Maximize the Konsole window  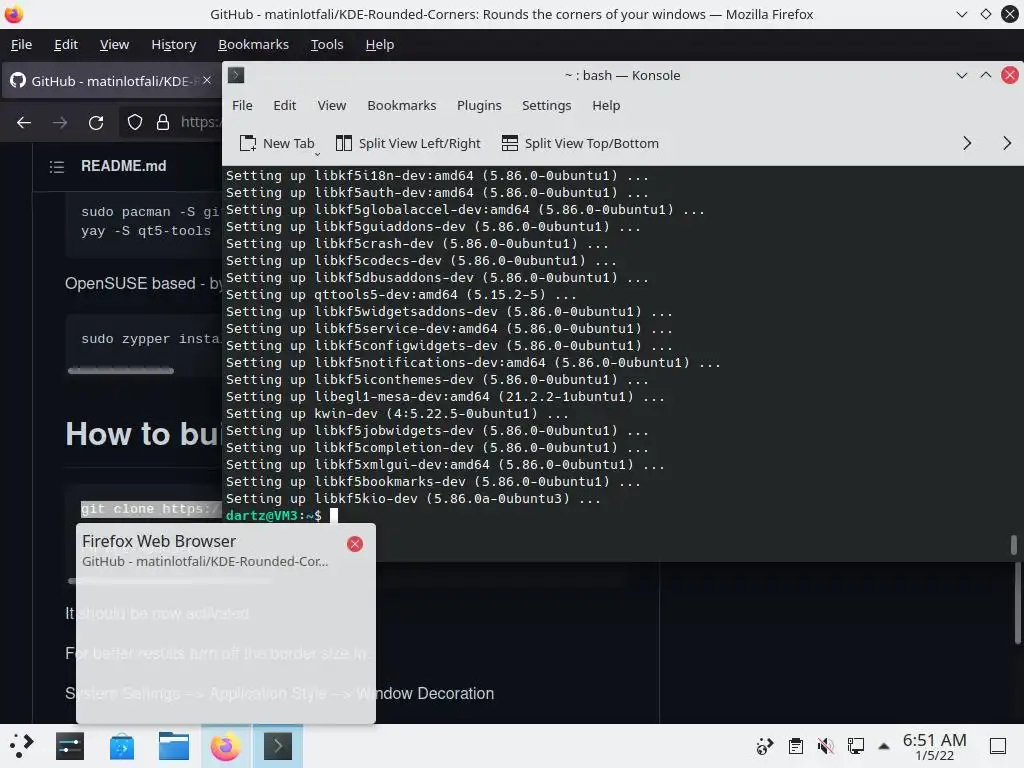[985, 75]
